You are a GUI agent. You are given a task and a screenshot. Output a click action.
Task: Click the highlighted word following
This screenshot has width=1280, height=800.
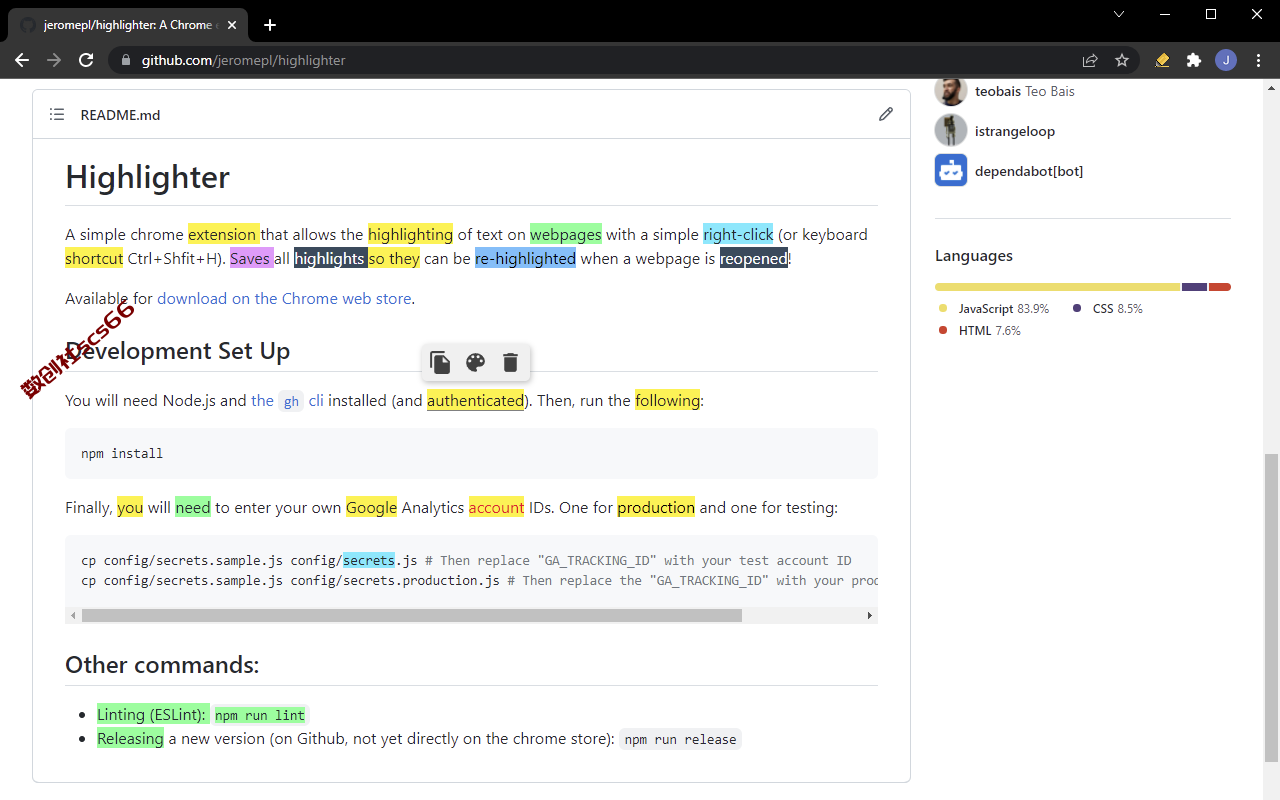[x=667, y=400]
